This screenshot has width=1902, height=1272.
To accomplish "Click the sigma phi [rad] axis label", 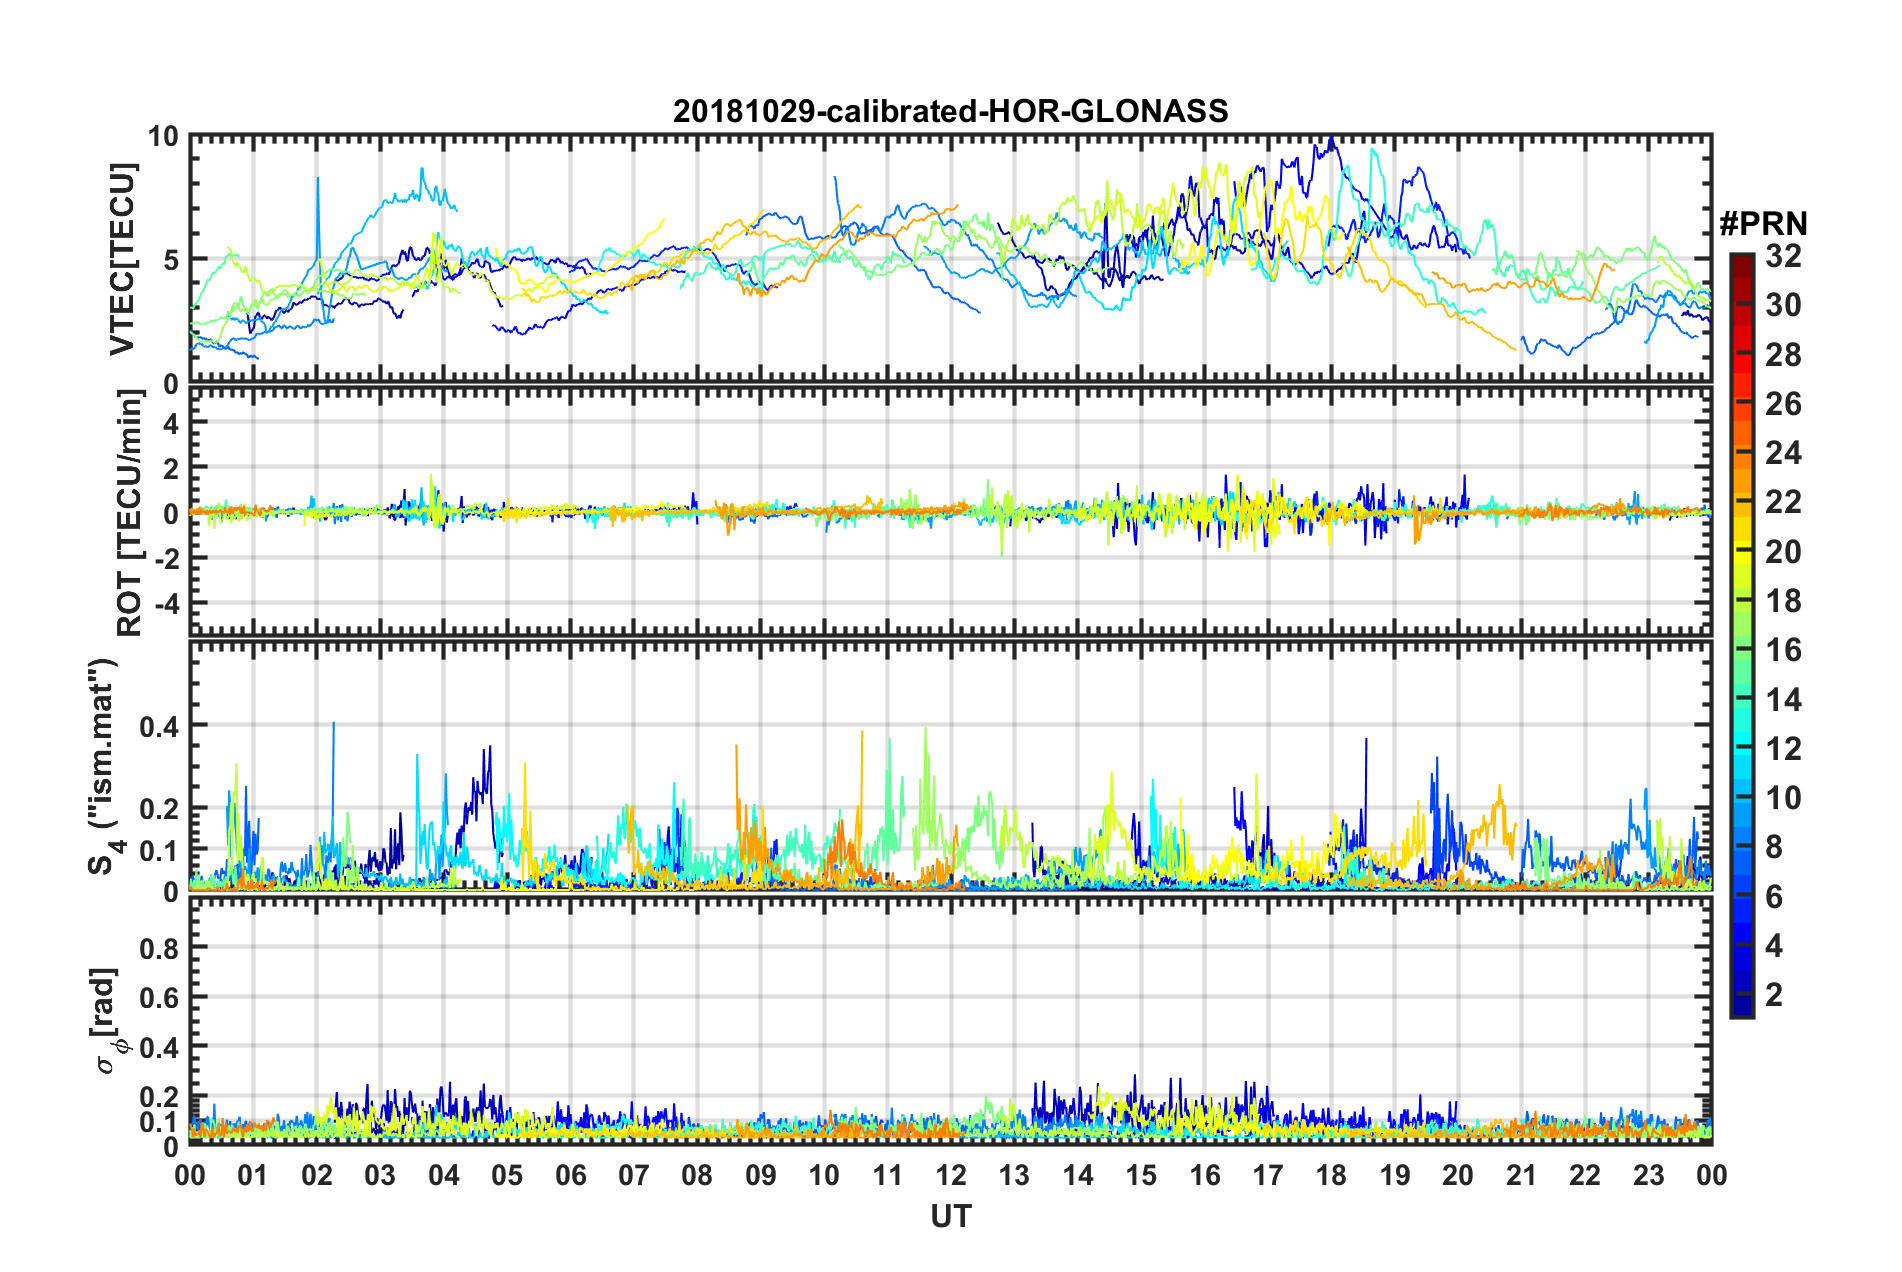I will [x=107, y=1021].
